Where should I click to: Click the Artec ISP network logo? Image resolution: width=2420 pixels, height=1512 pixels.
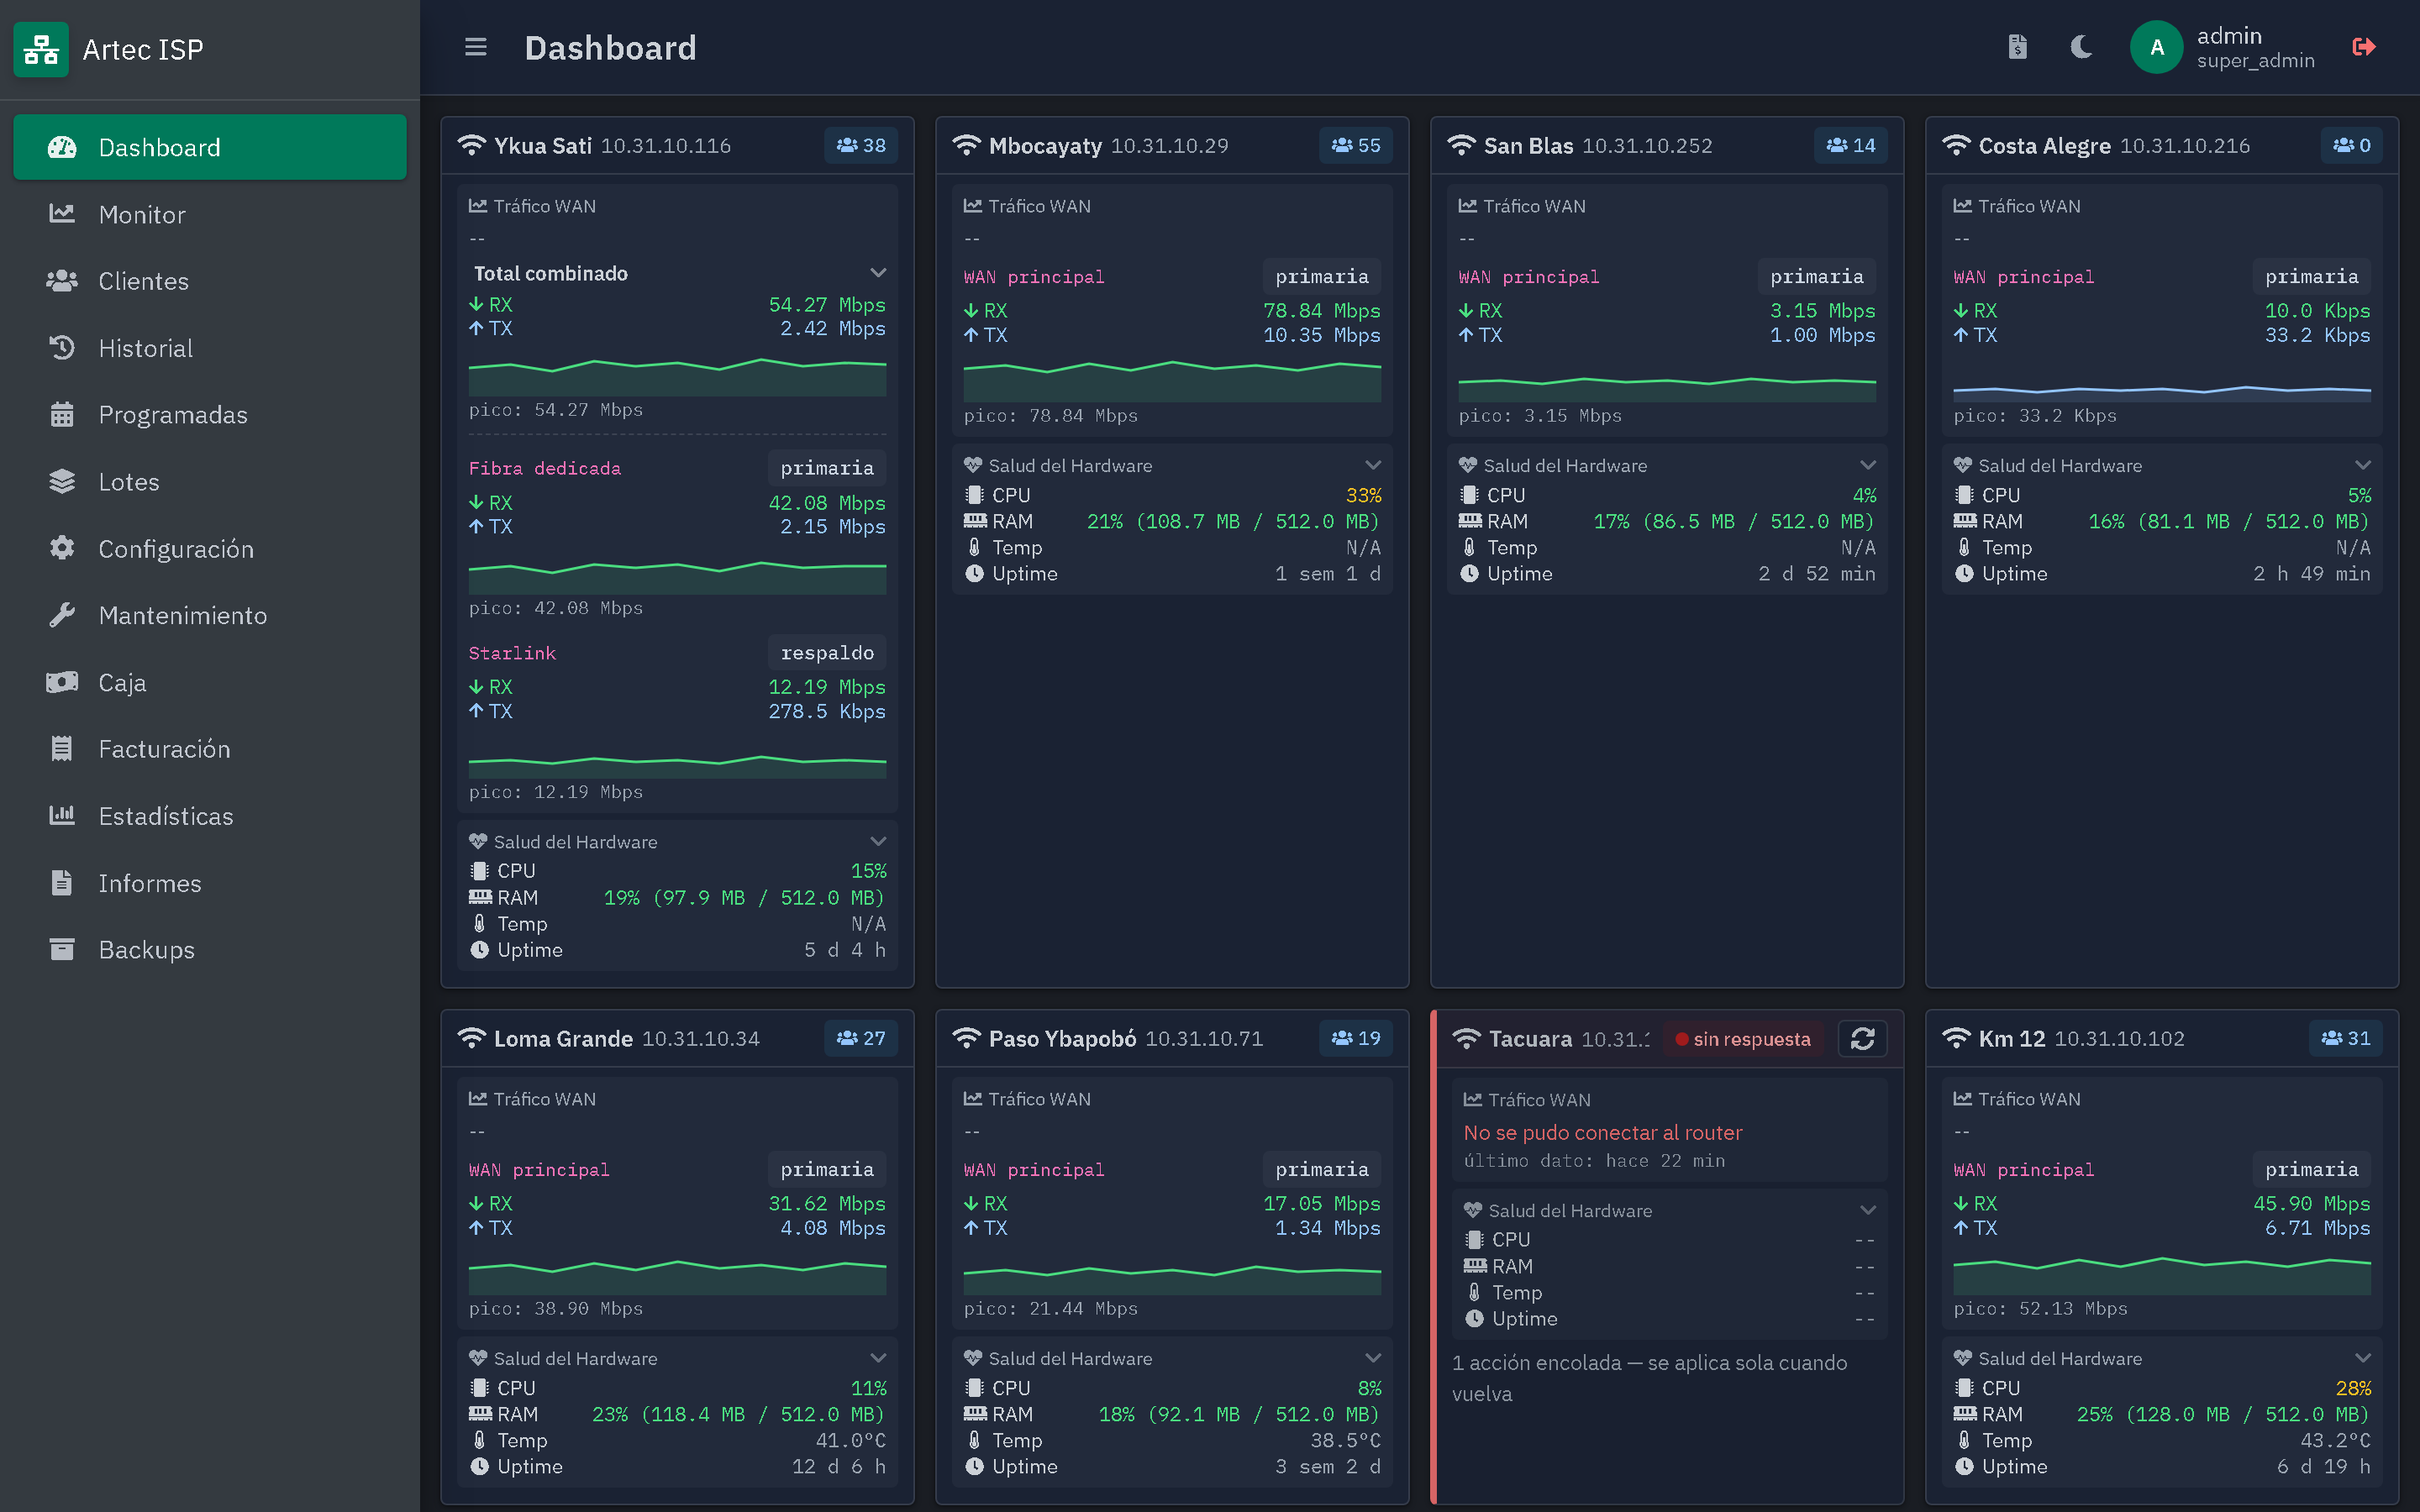coord(41,49)
